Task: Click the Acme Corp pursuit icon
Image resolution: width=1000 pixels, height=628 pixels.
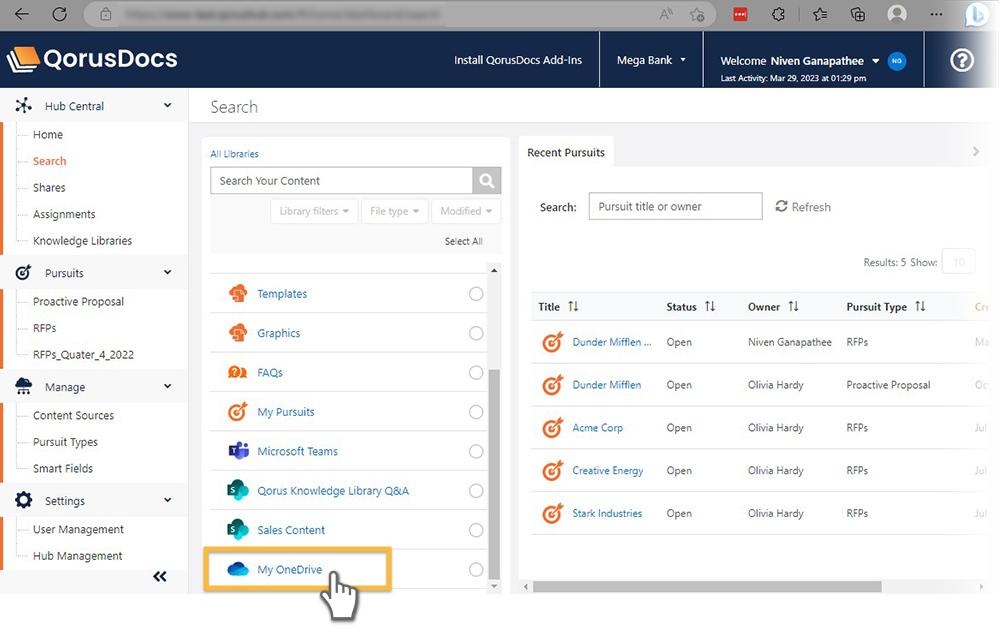Action: 552,428
